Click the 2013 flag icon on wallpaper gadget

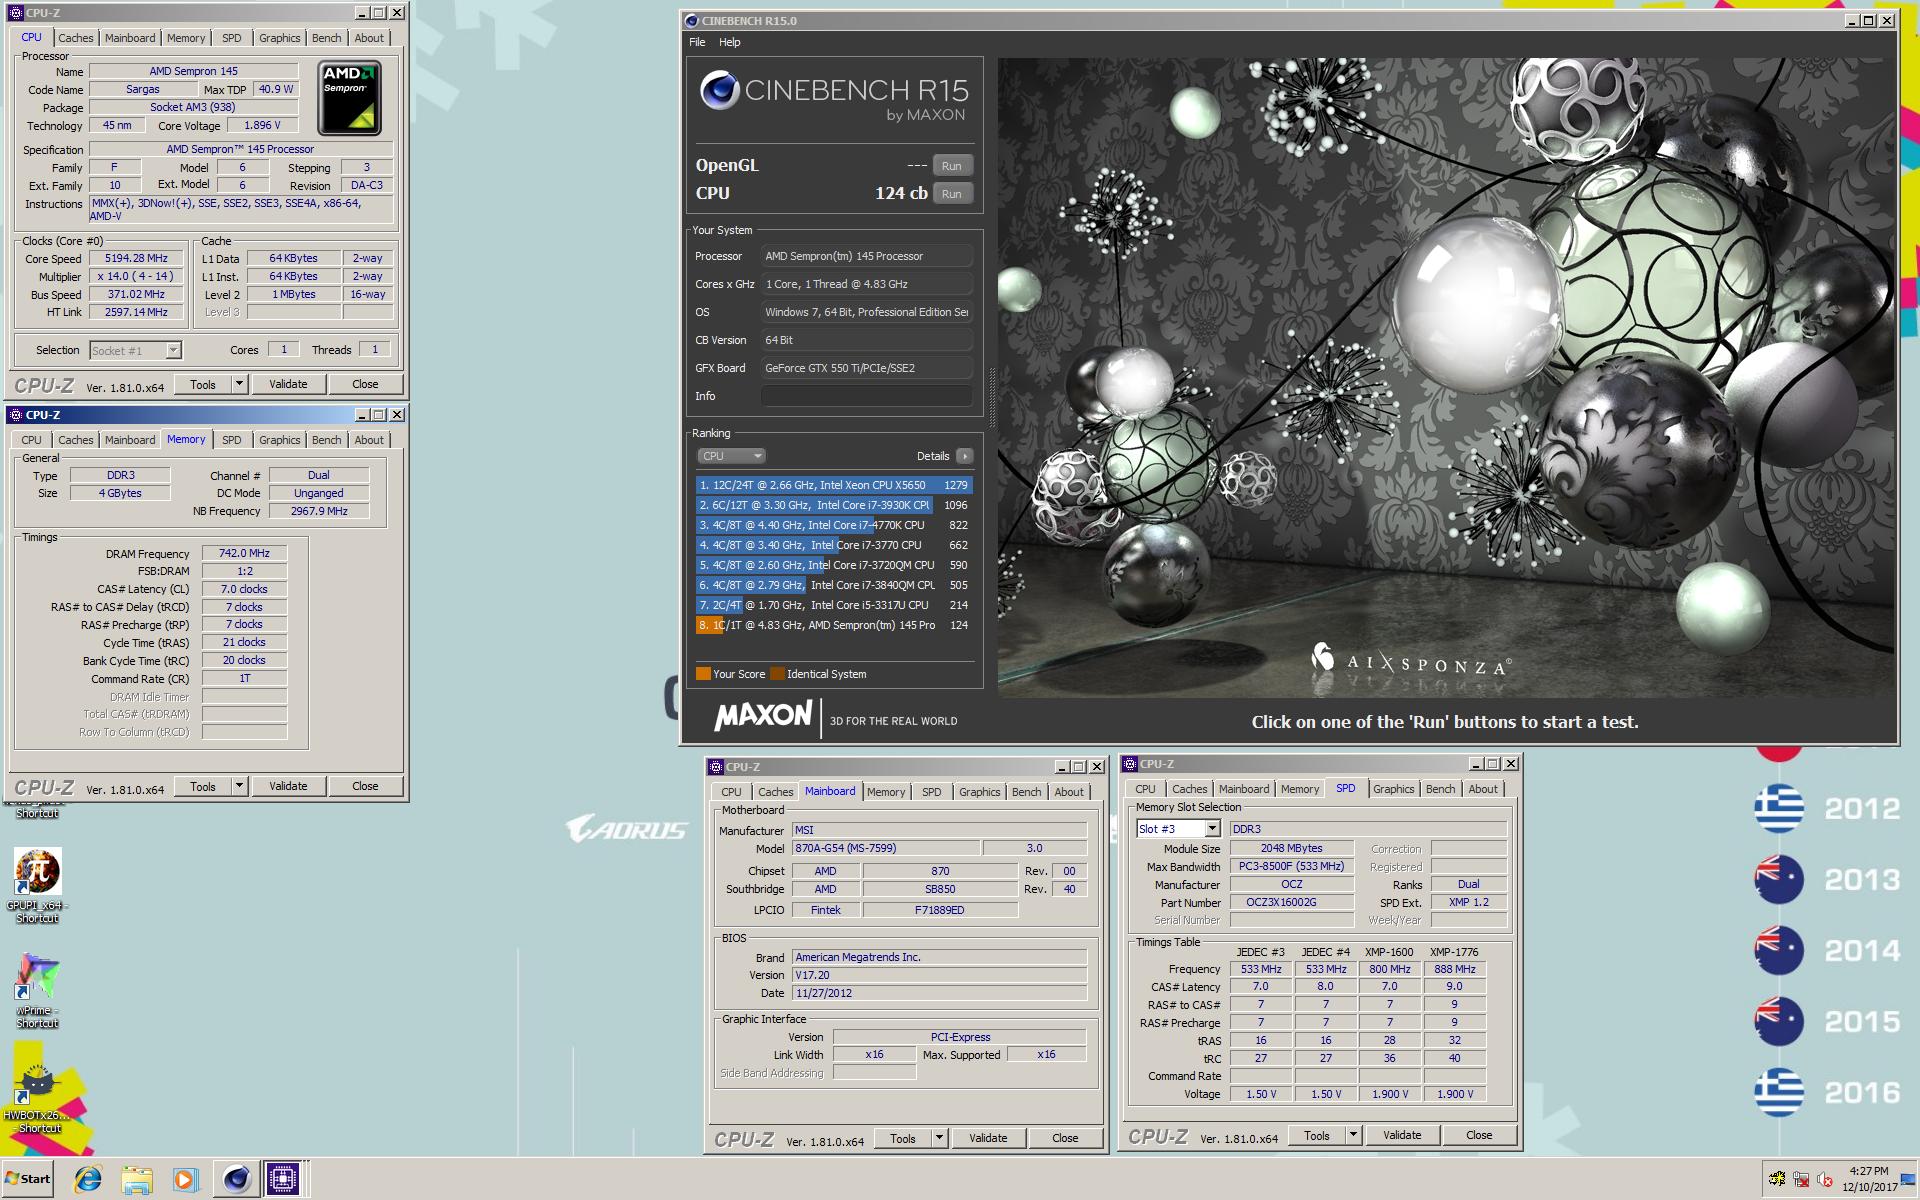click(x=1779, y=879)
